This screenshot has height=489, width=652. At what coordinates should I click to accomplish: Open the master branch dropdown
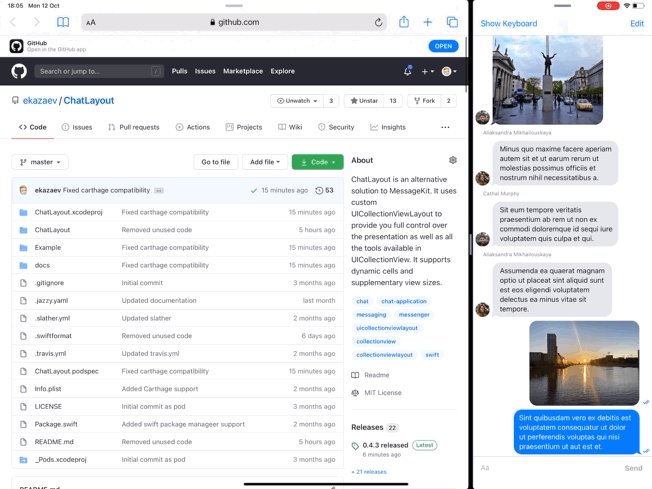[x=40, y=162]
